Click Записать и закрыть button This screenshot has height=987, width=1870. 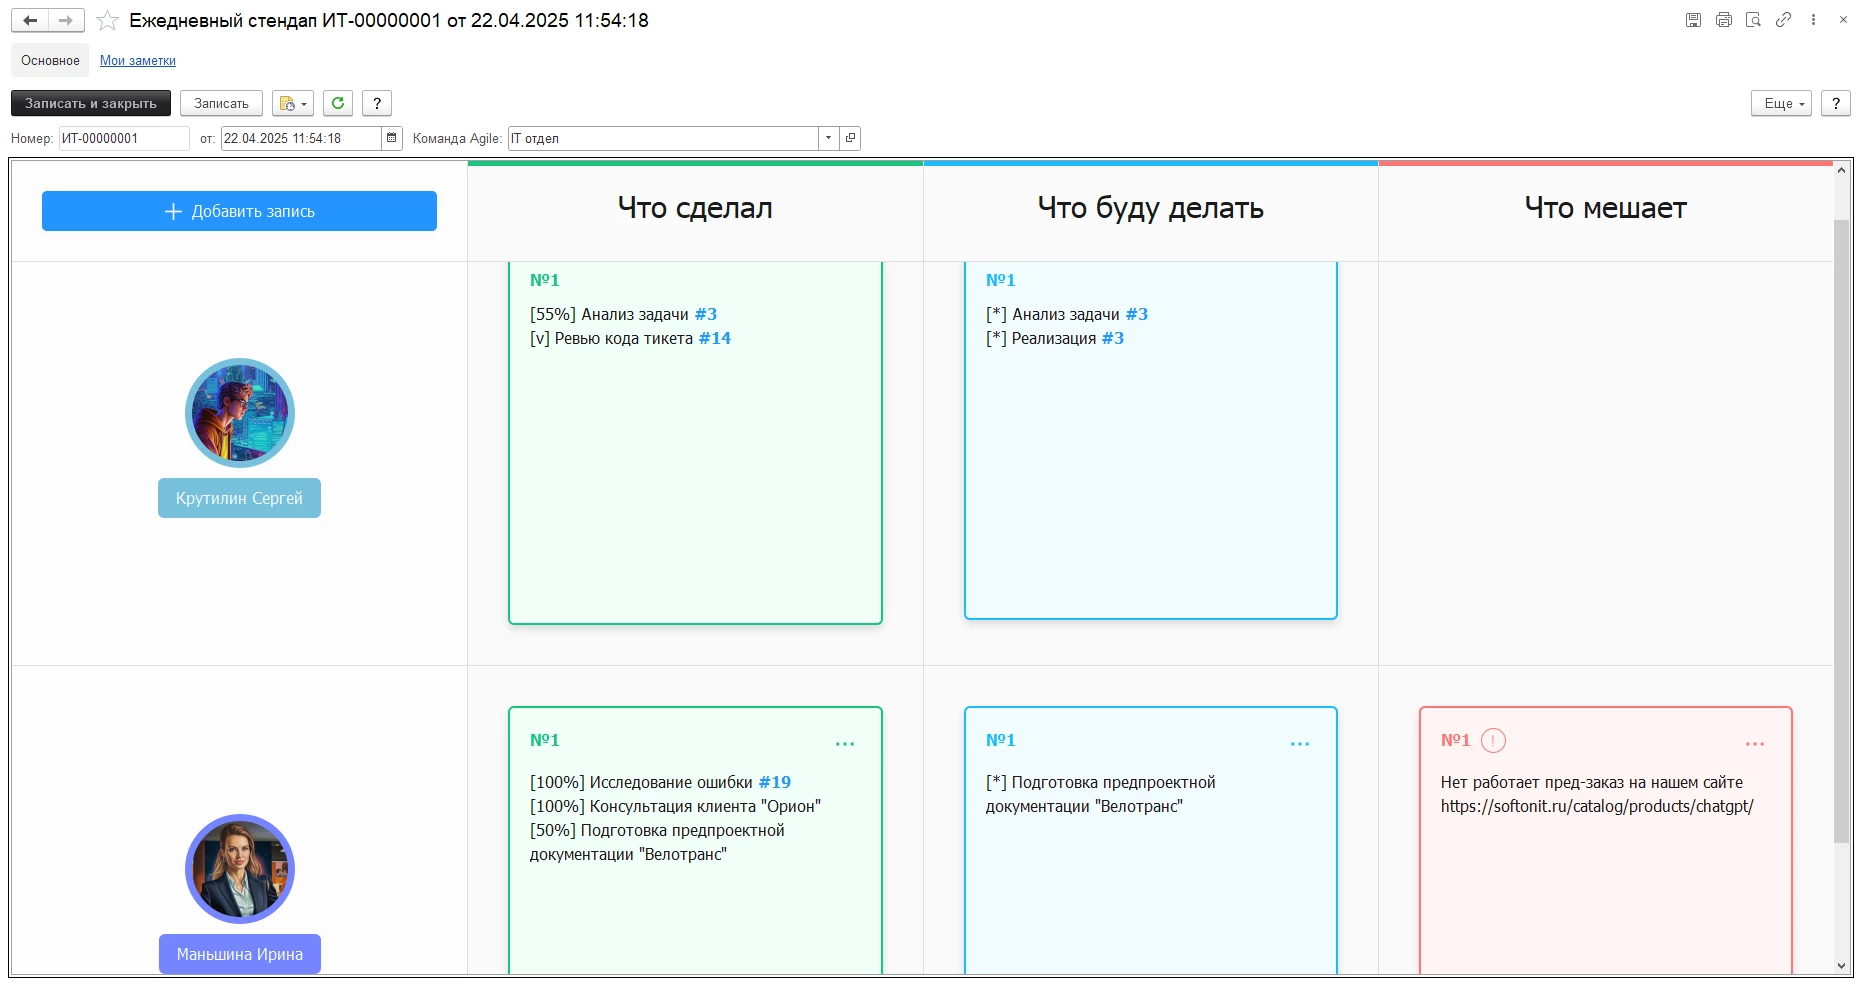tap(91, 103)
